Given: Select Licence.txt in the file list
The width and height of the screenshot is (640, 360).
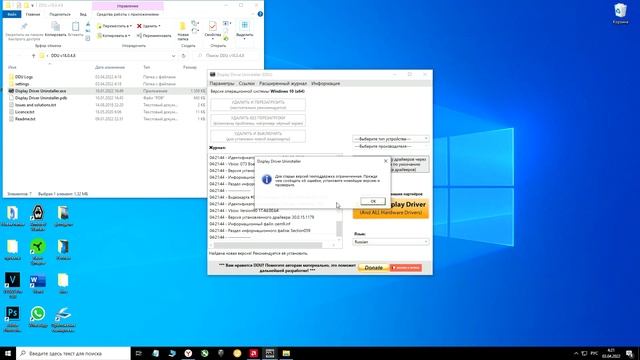Looking at the screenshot, I should coord(24,112).
